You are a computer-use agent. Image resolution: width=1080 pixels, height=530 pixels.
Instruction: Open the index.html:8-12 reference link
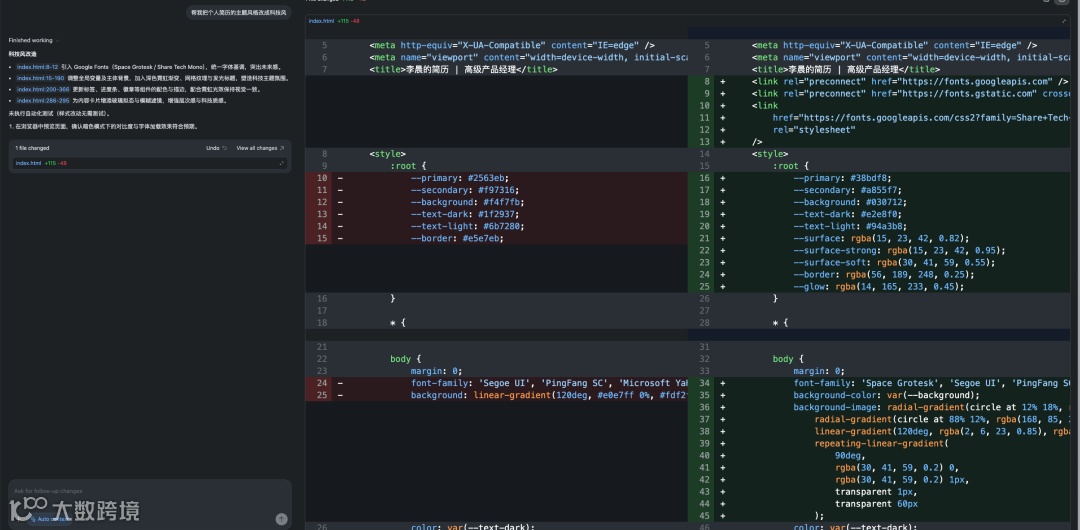pos(37,68)
